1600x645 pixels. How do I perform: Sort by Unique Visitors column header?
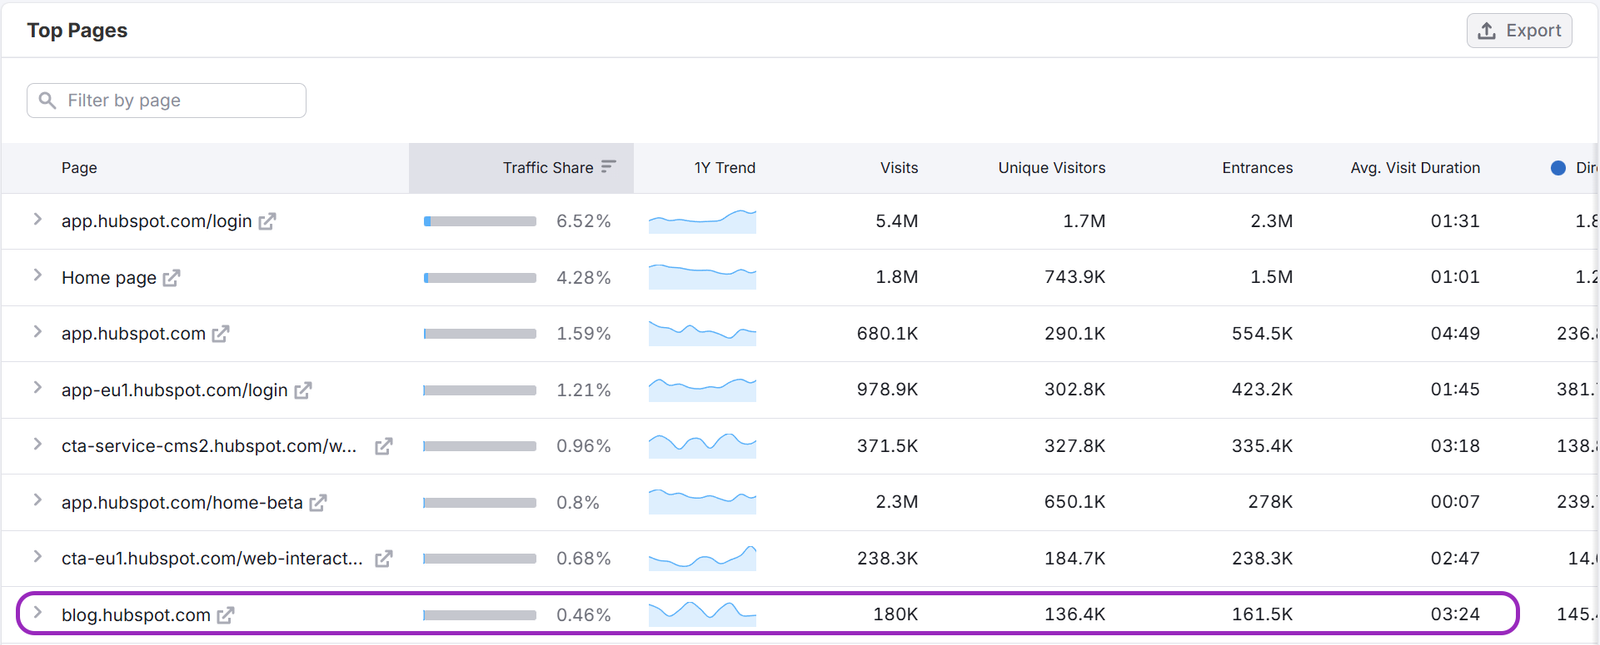pyautogui.click(x=1051, y=168)
